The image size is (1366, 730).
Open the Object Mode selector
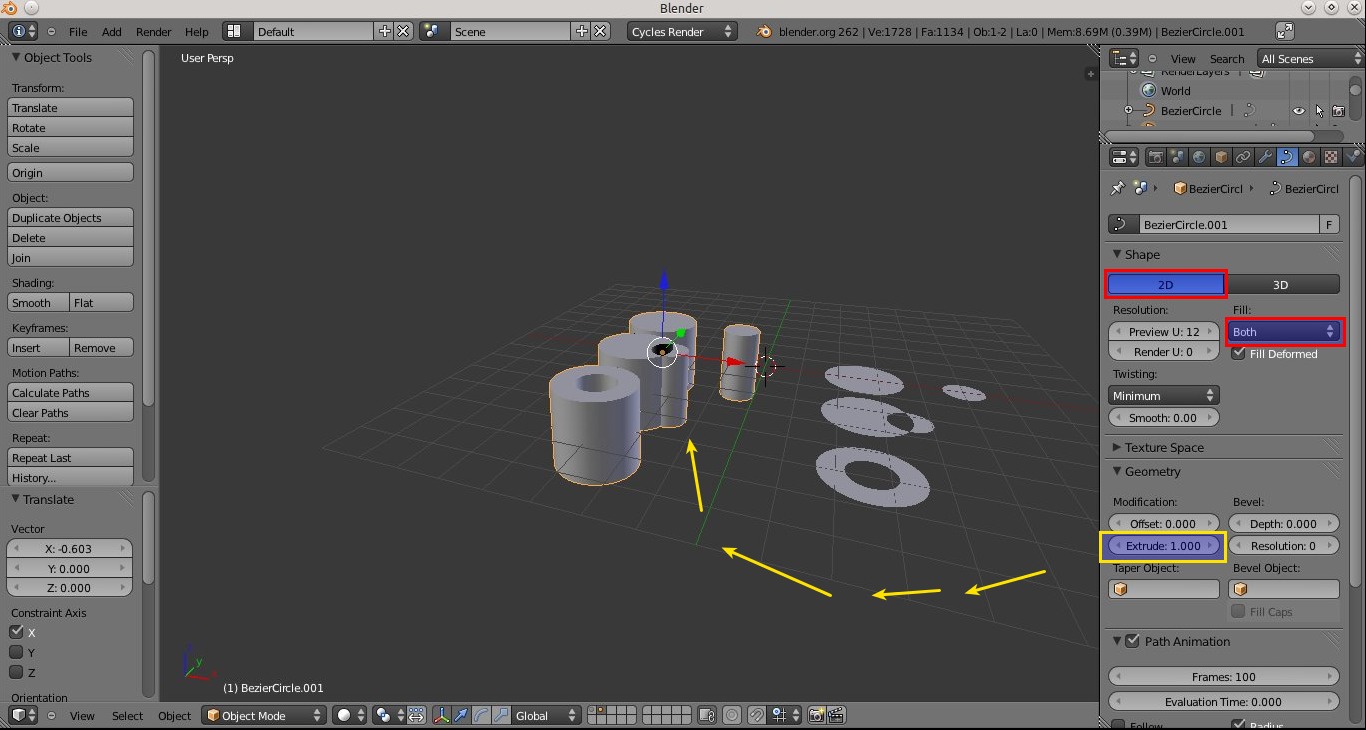[265, 715]
